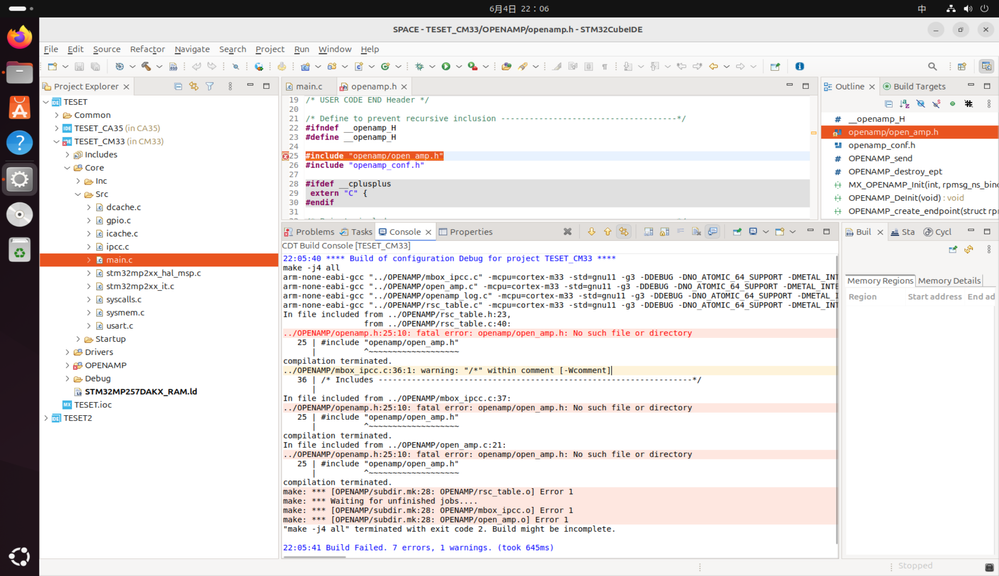This screenshot has width=999, height=576.
Task: Open Trash from the Ubuntu dock
Action: 19,250
